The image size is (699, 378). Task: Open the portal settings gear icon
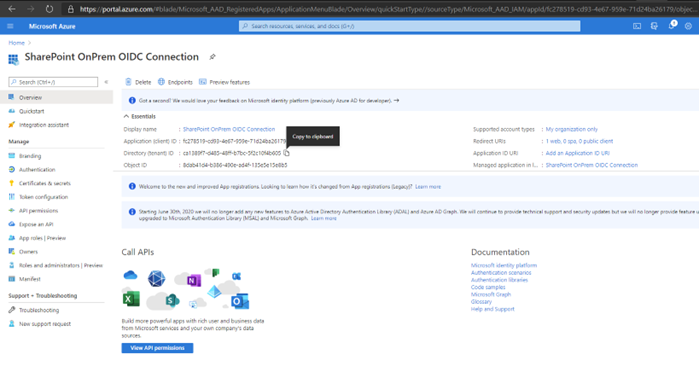(688, 26)
